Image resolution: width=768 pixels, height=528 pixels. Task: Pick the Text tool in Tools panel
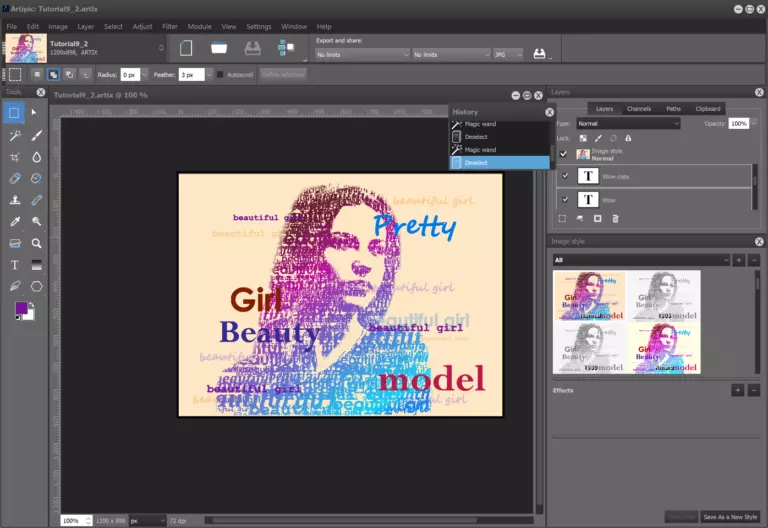tap(15, 265)
